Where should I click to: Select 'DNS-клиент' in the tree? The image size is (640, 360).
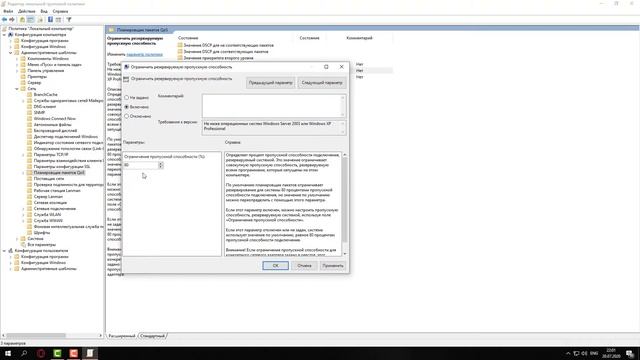pos(45,107)
